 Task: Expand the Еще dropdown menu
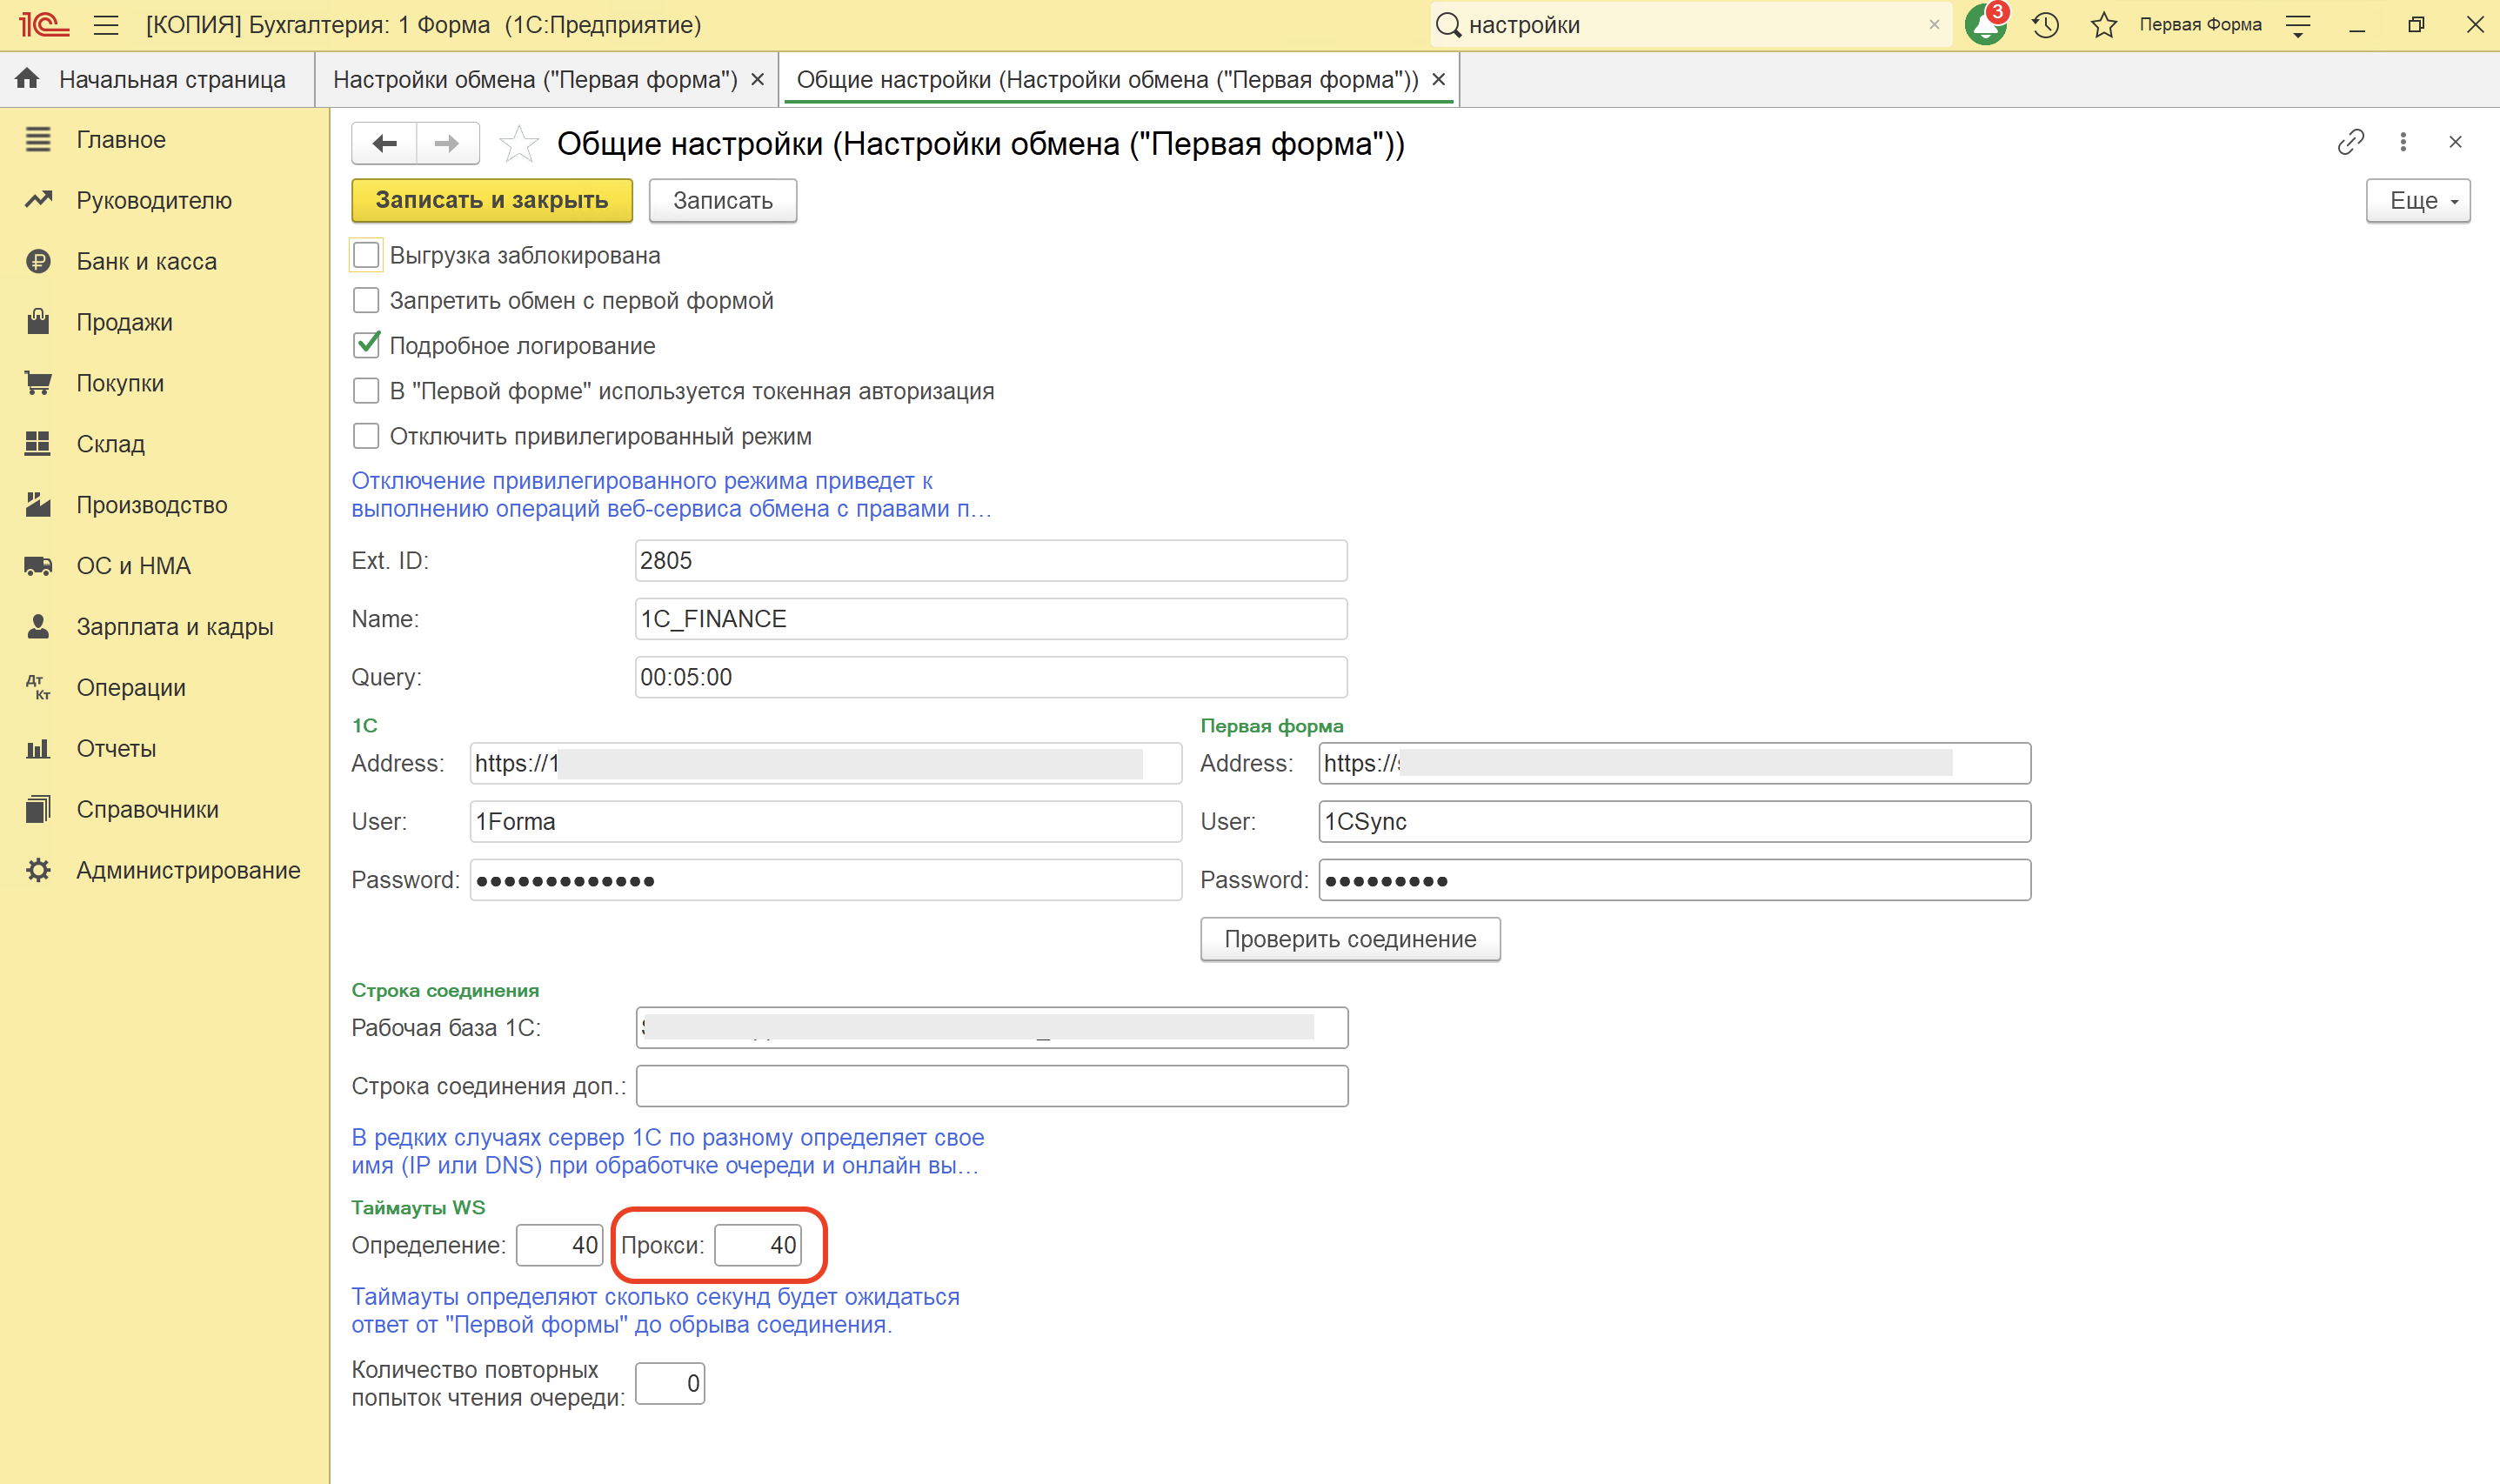[2418, 200]
